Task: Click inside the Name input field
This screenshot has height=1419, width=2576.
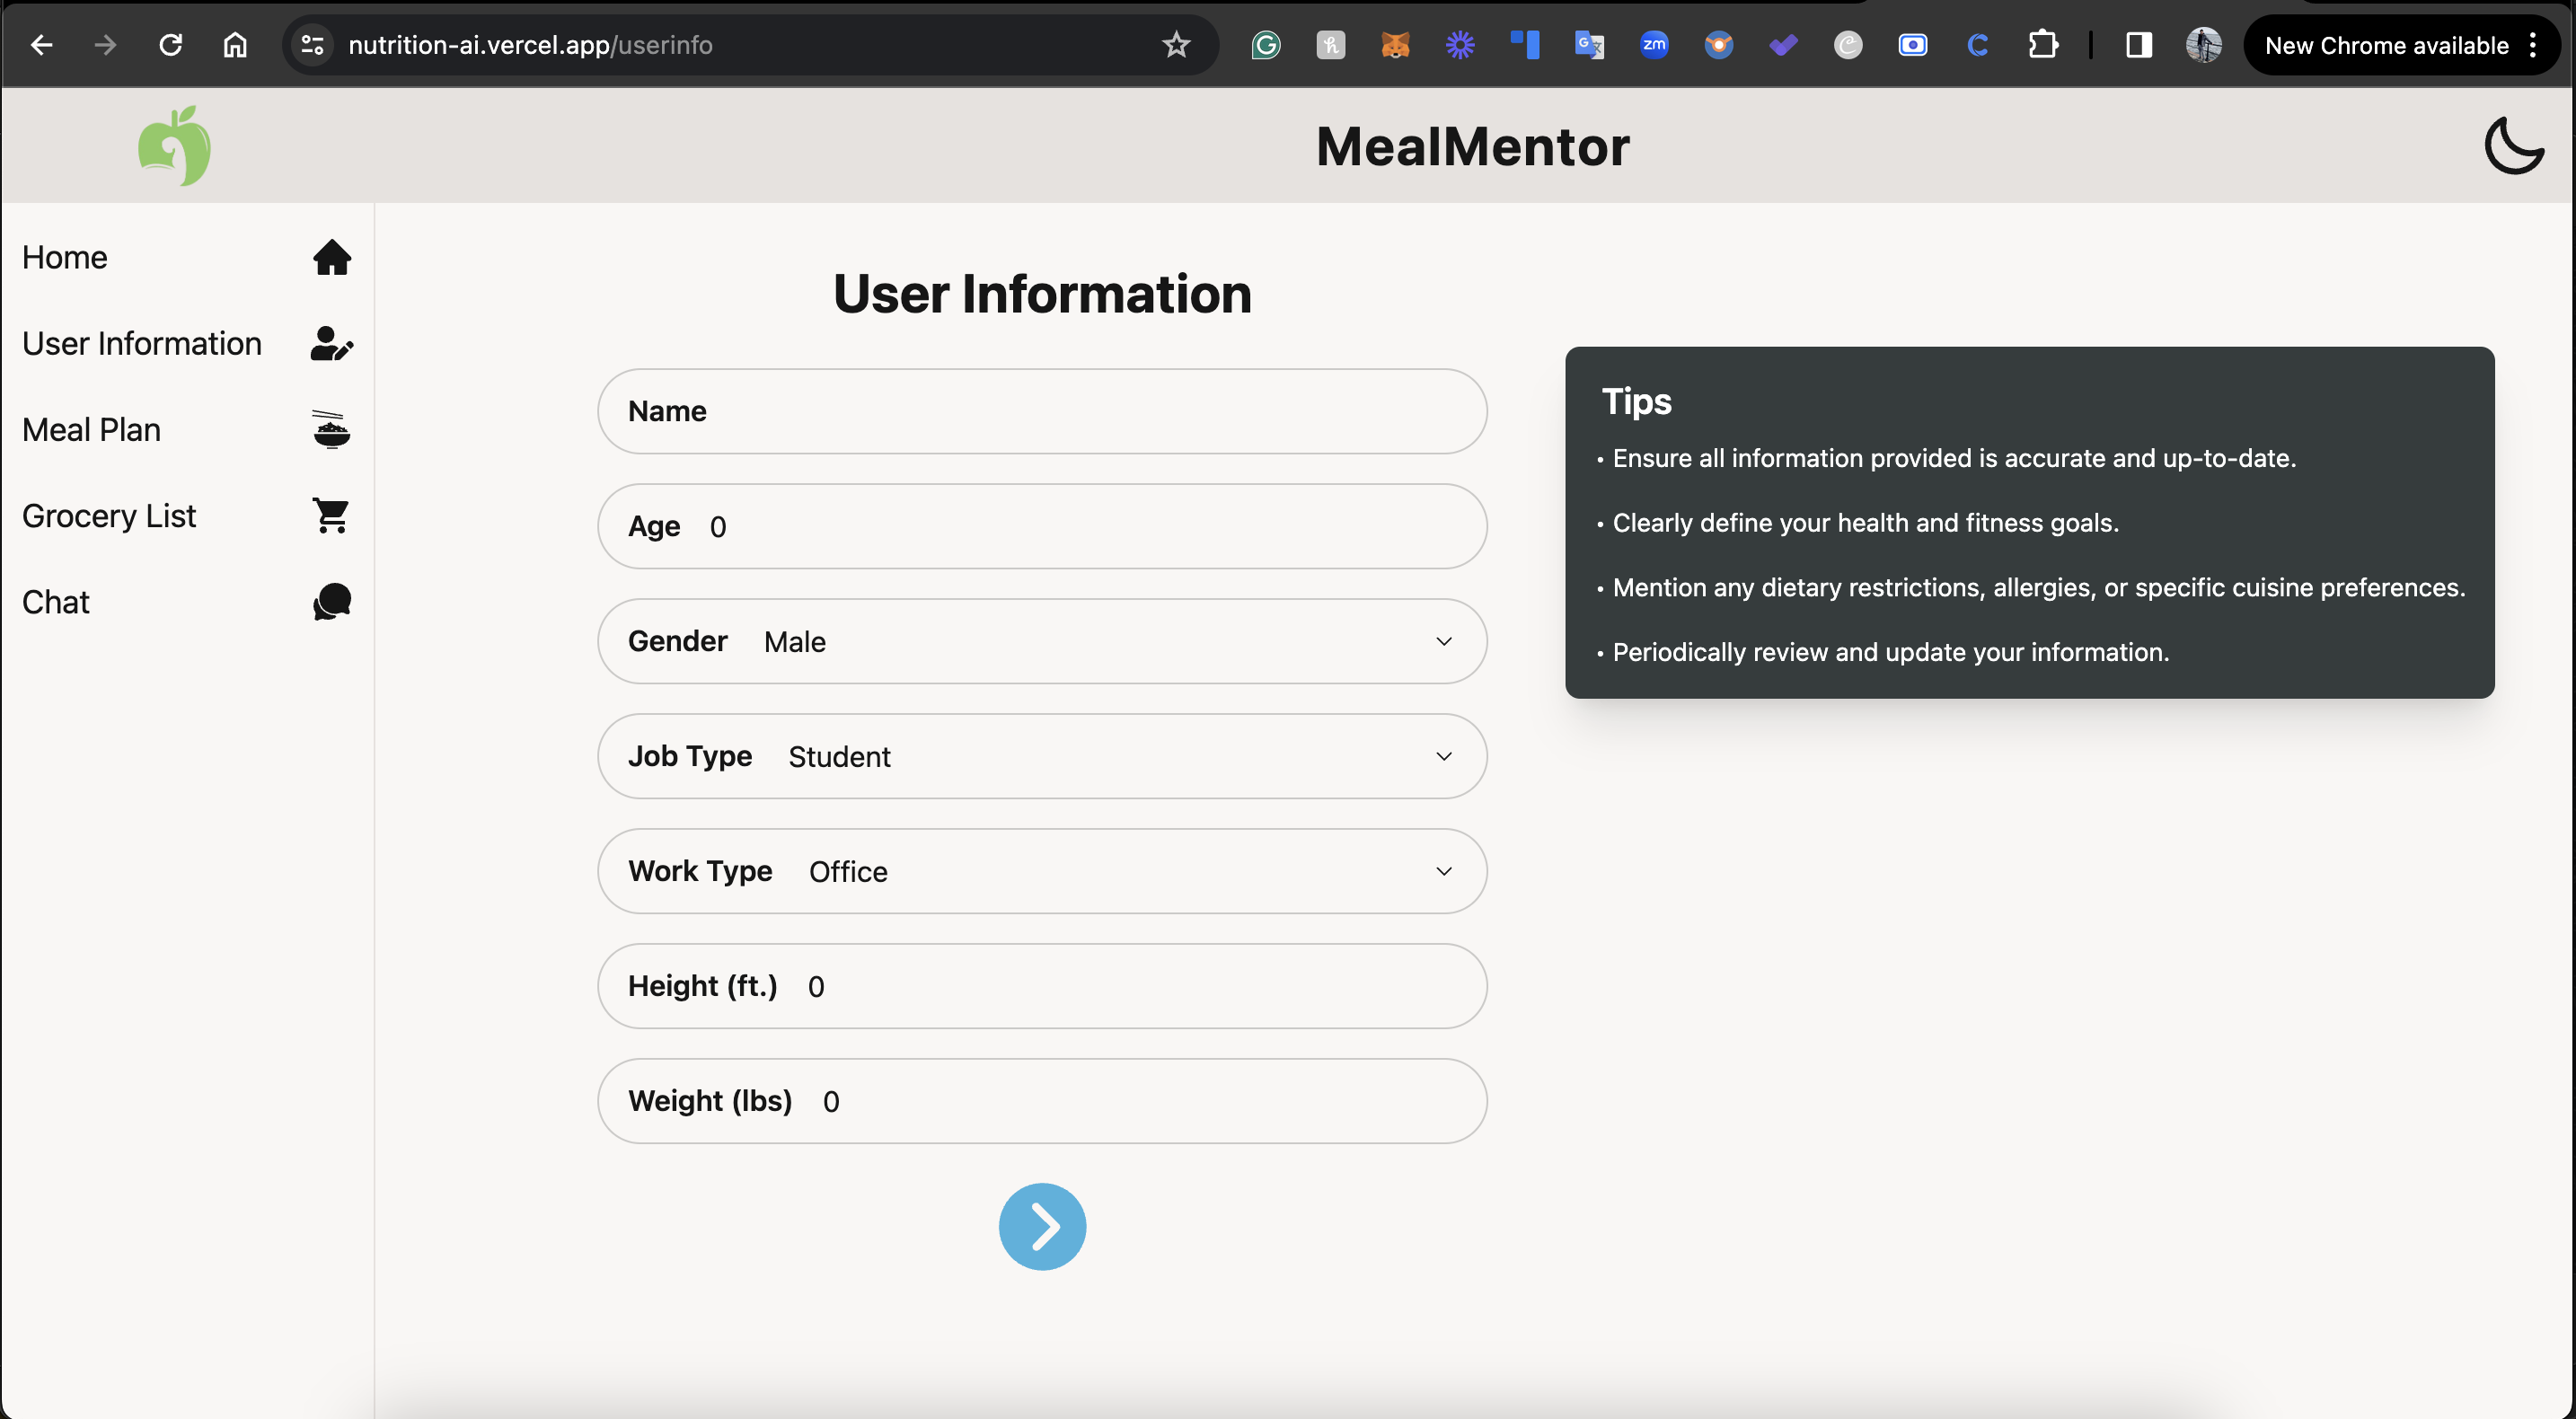Action: pyautogui.click(x=1041, y=411)
